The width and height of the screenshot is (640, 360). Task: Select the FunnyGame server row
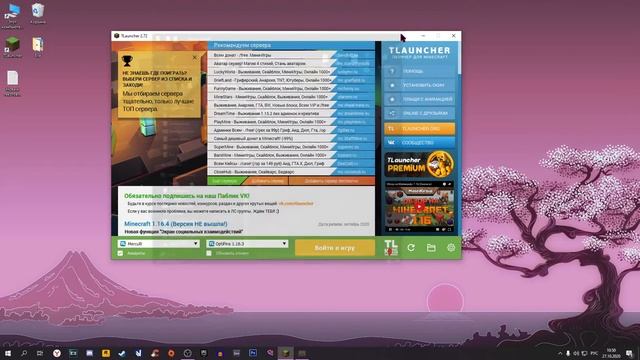(x=291, y=89)
